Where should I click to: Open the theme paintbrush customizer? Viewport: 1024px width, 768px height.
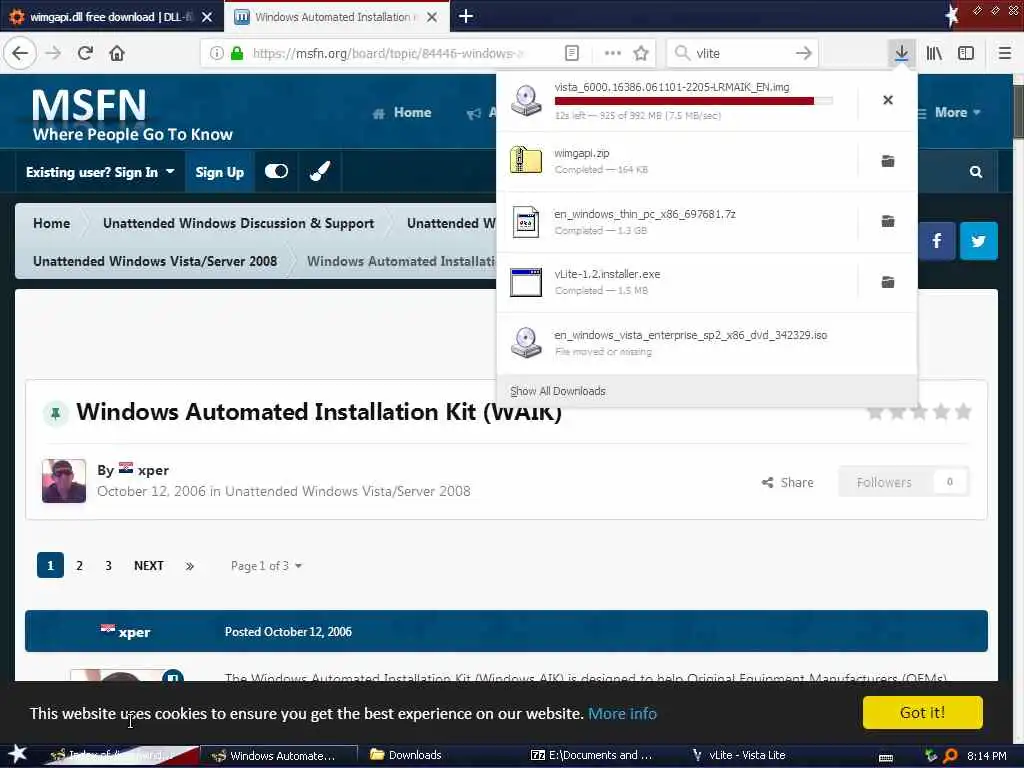(x=319, y=172)
